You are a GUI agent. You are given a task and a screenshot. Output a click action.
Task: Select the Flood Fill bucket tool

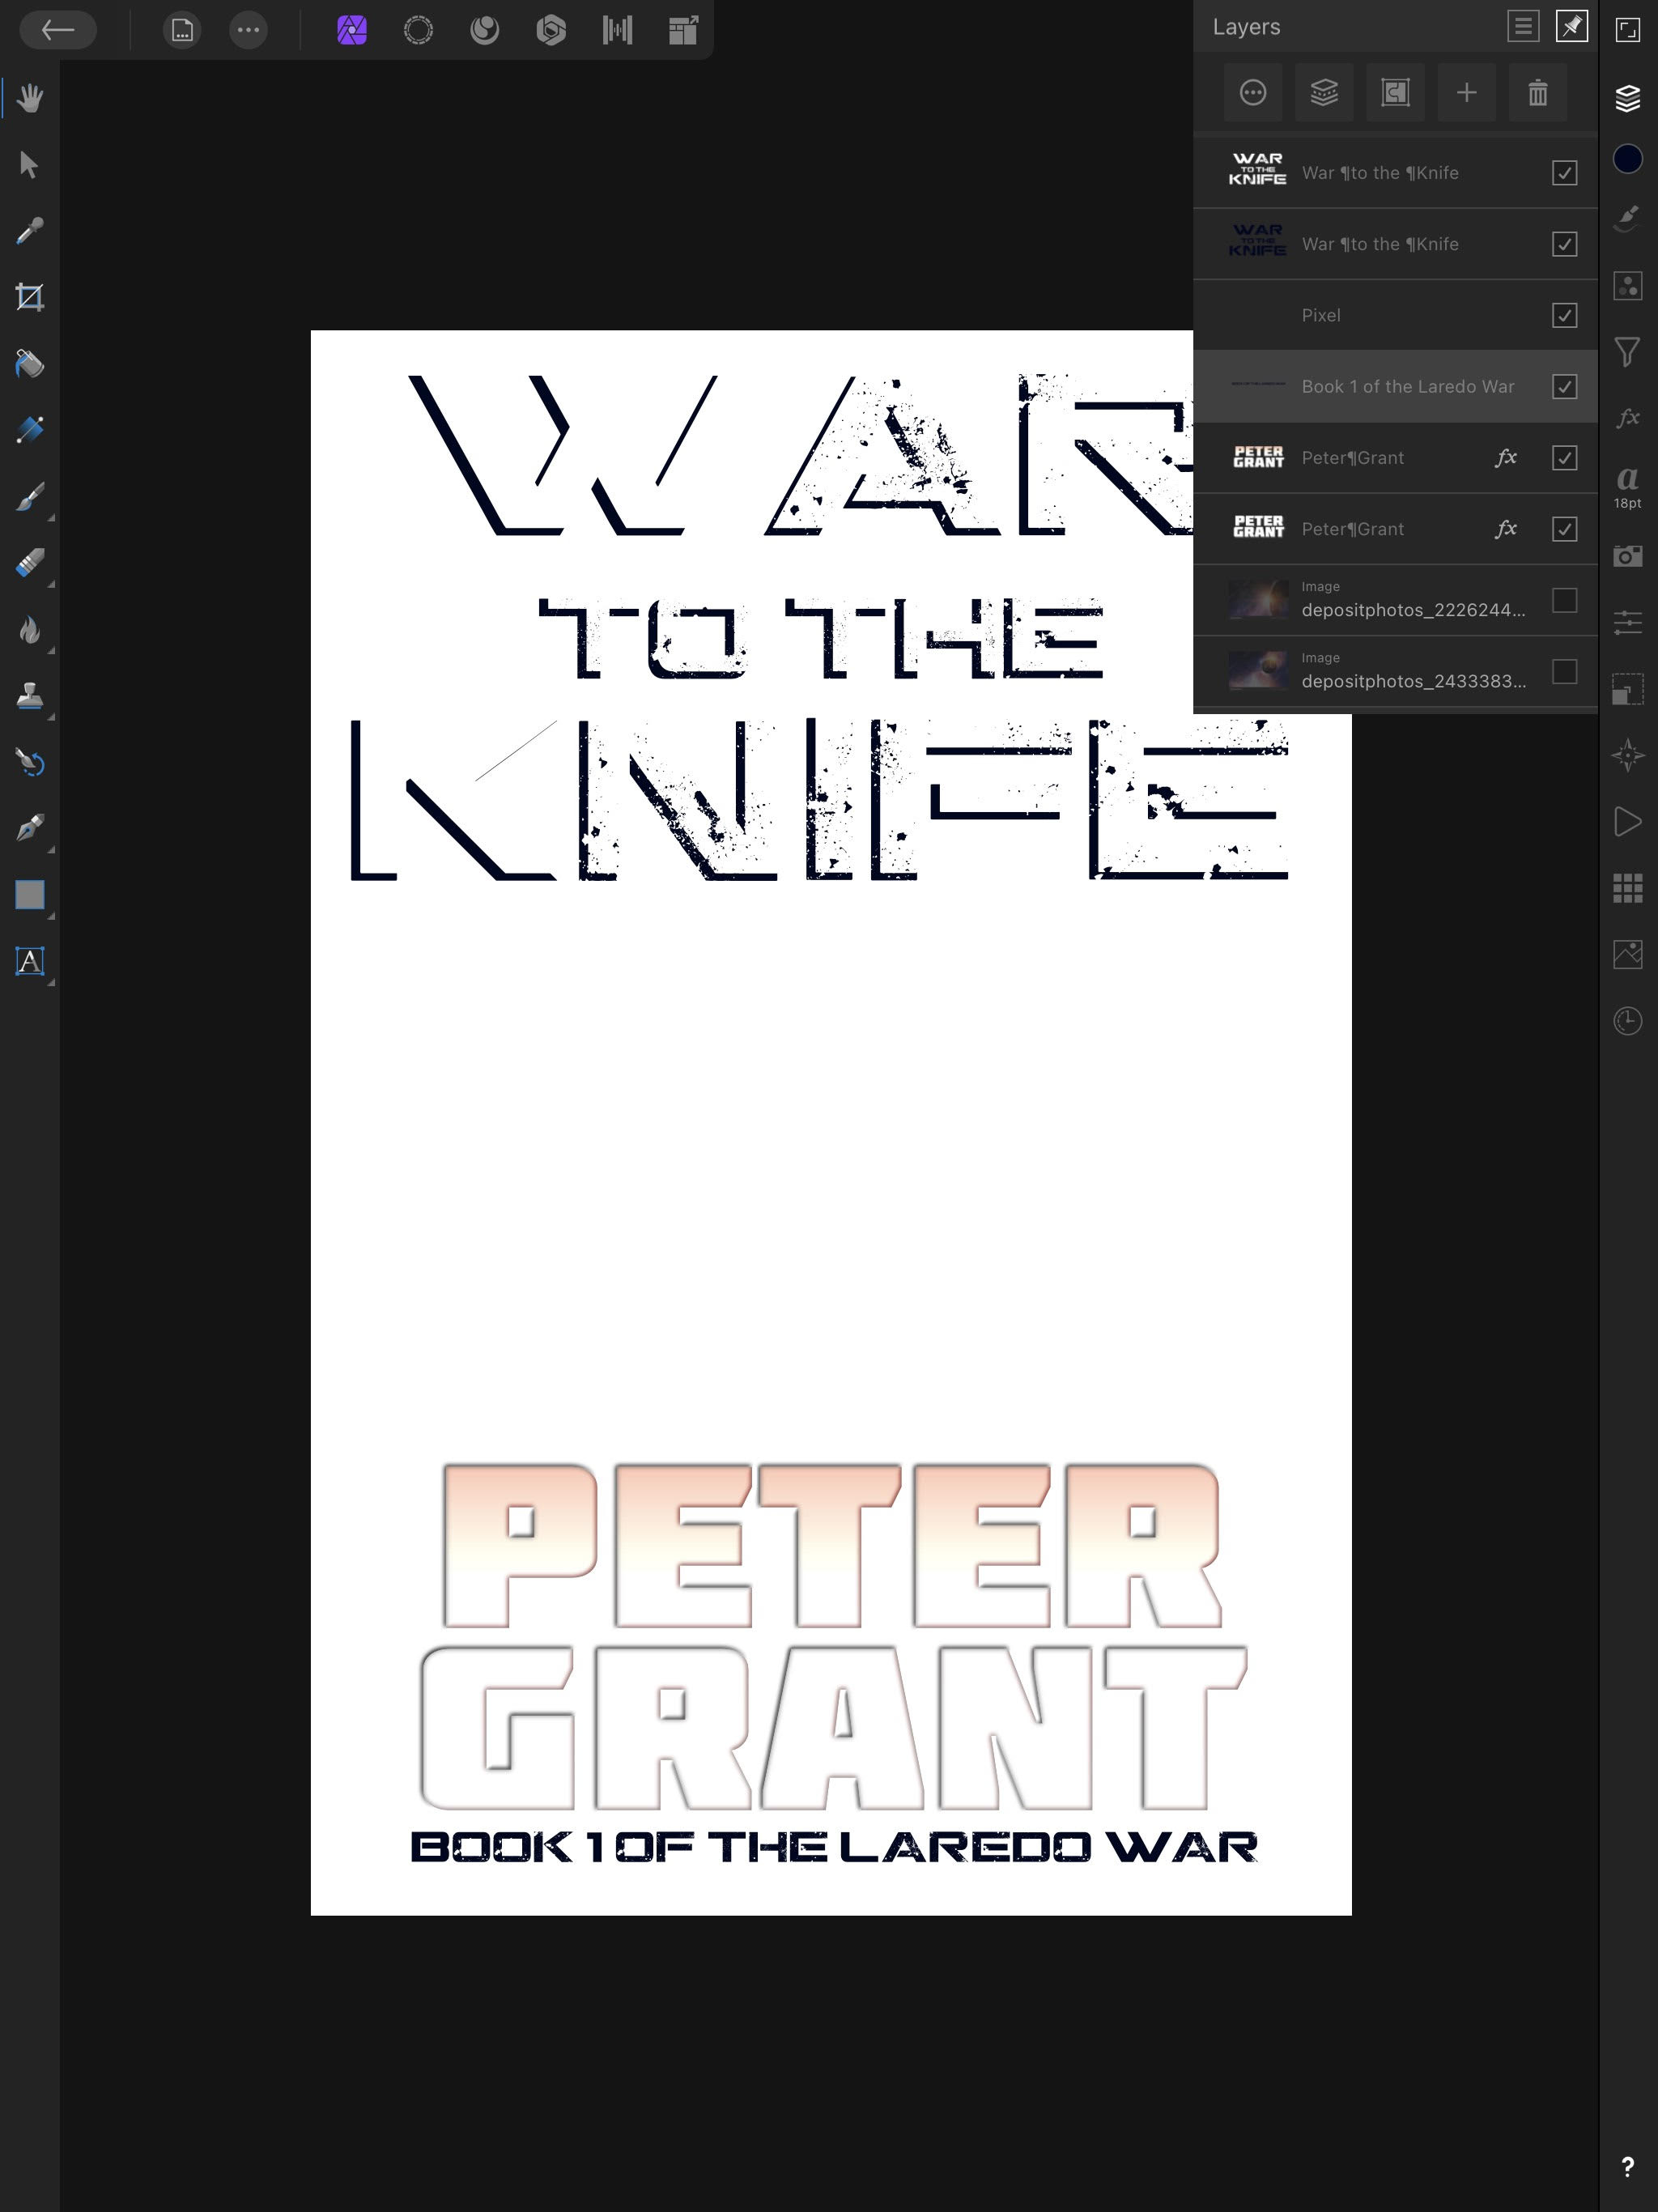click(30, 364)
